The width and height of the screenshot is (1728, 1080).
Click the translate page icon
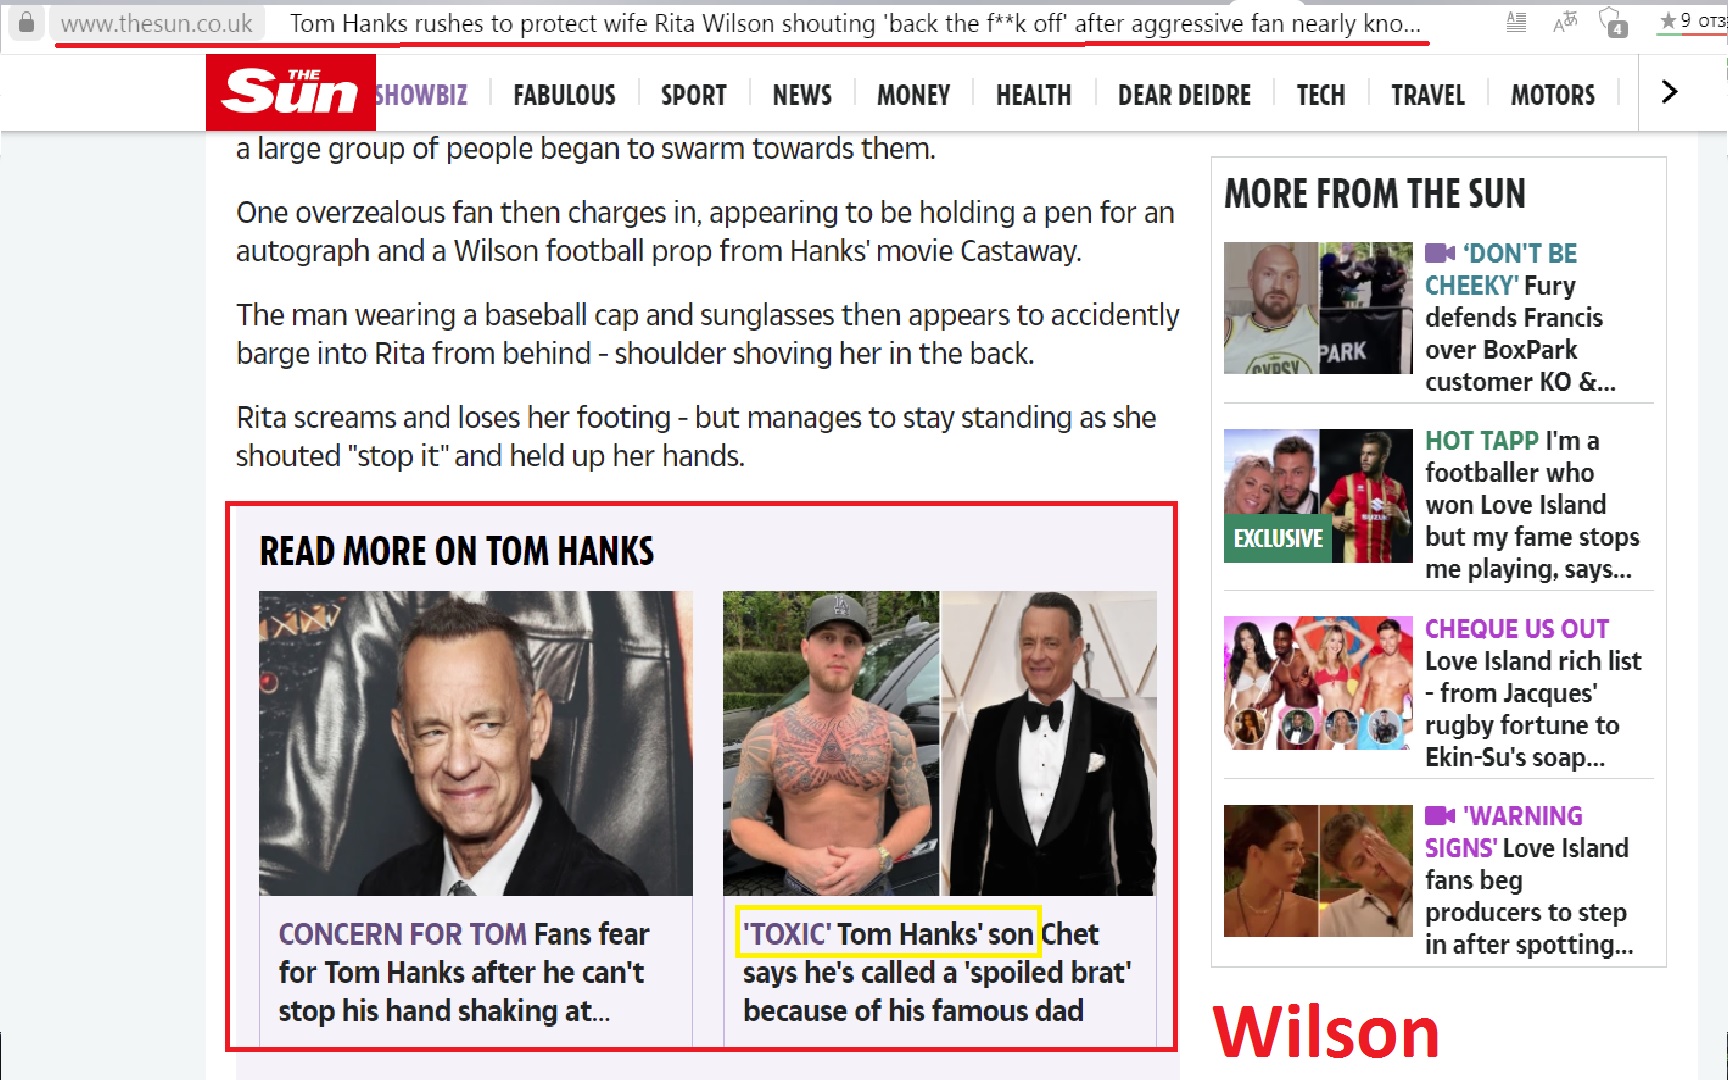pos(1565,21)
